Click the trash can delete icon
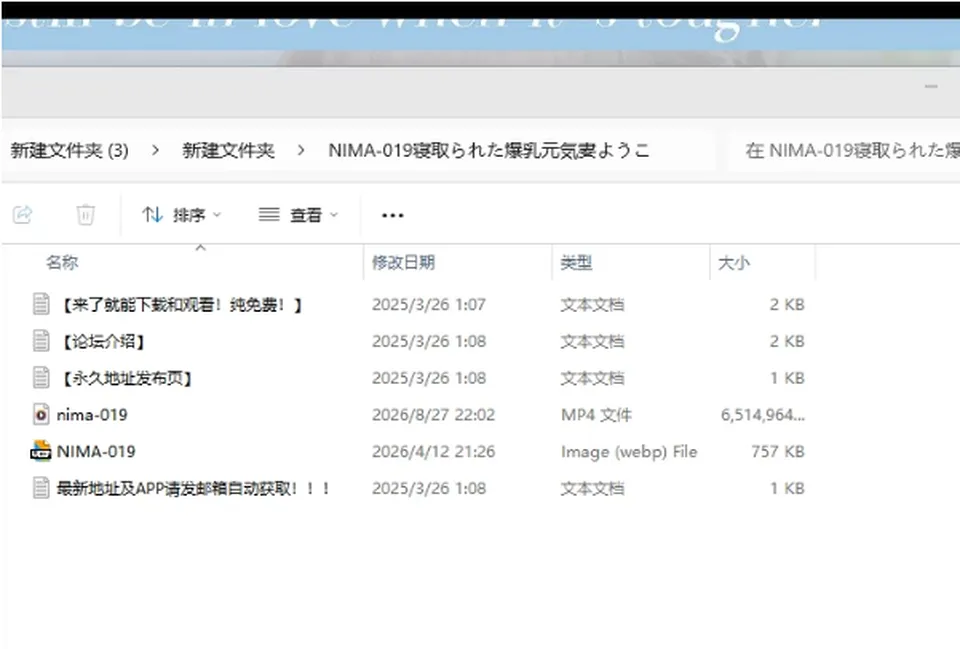960x649 pixels. (x=85, y=215)
